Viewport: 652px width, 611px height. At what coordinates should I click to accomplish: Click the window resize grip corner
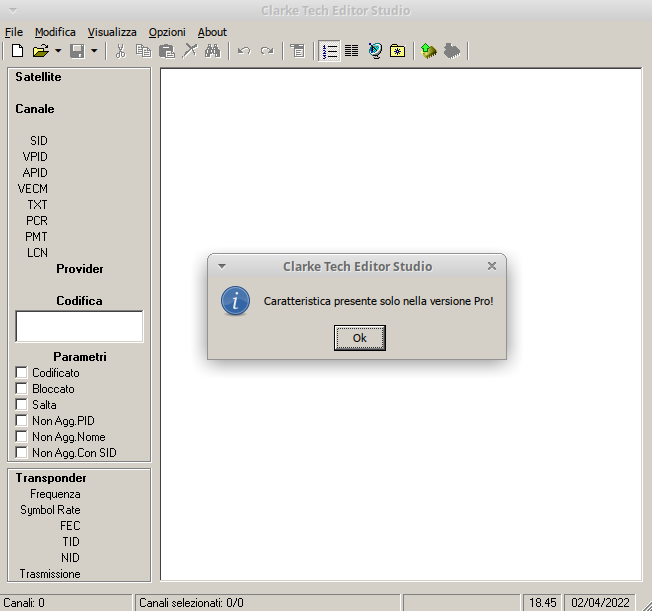pos(645,604)
